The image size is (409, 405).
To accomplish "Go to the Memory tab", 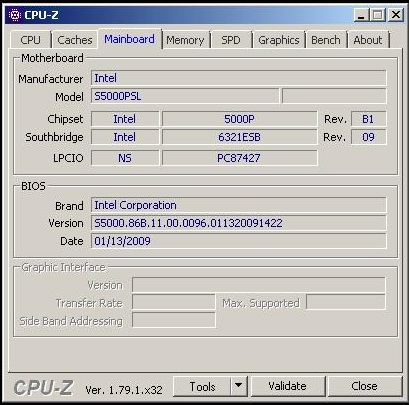I will pos(185,40).
